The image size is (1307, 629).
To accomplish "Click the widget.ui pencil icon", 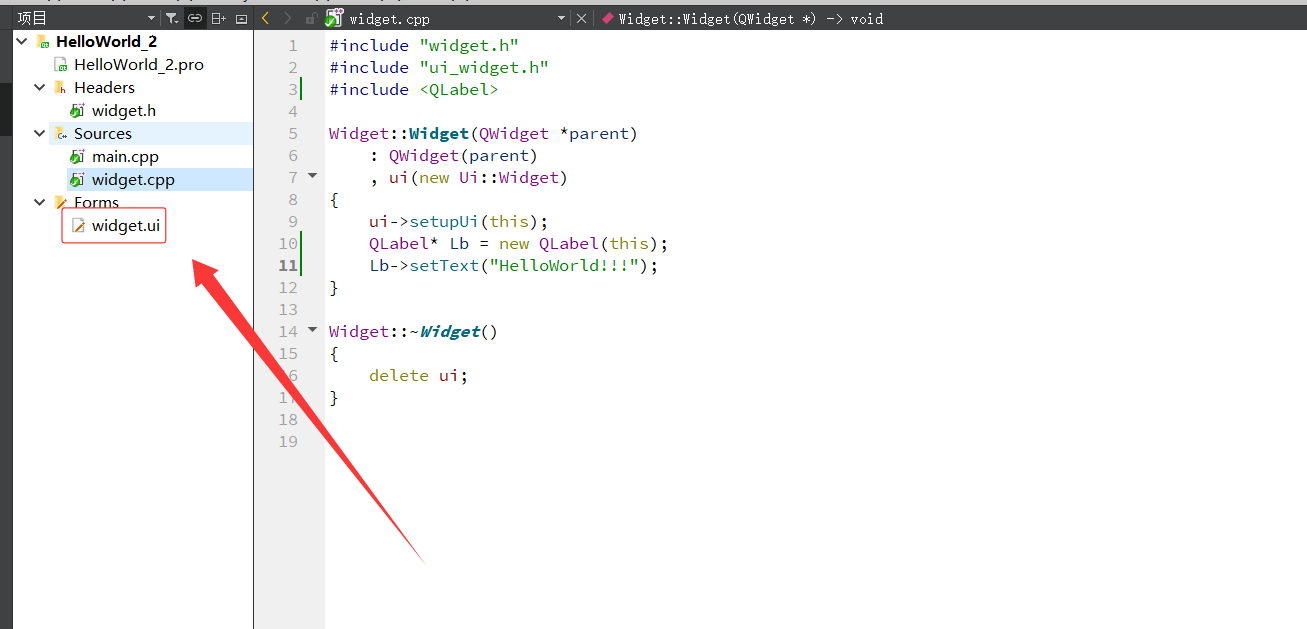I will tap(78, 226).
